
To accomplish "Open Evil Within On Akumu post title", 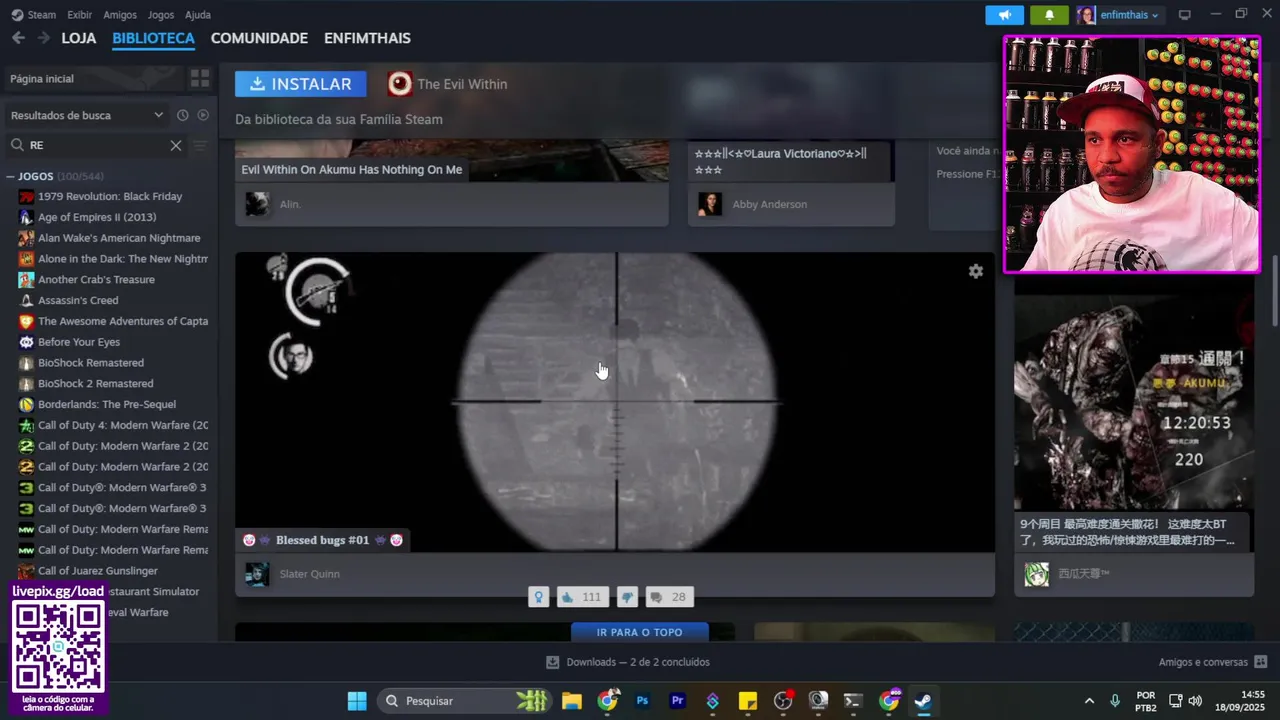I will pyautogui.click(x=352, y=170).
